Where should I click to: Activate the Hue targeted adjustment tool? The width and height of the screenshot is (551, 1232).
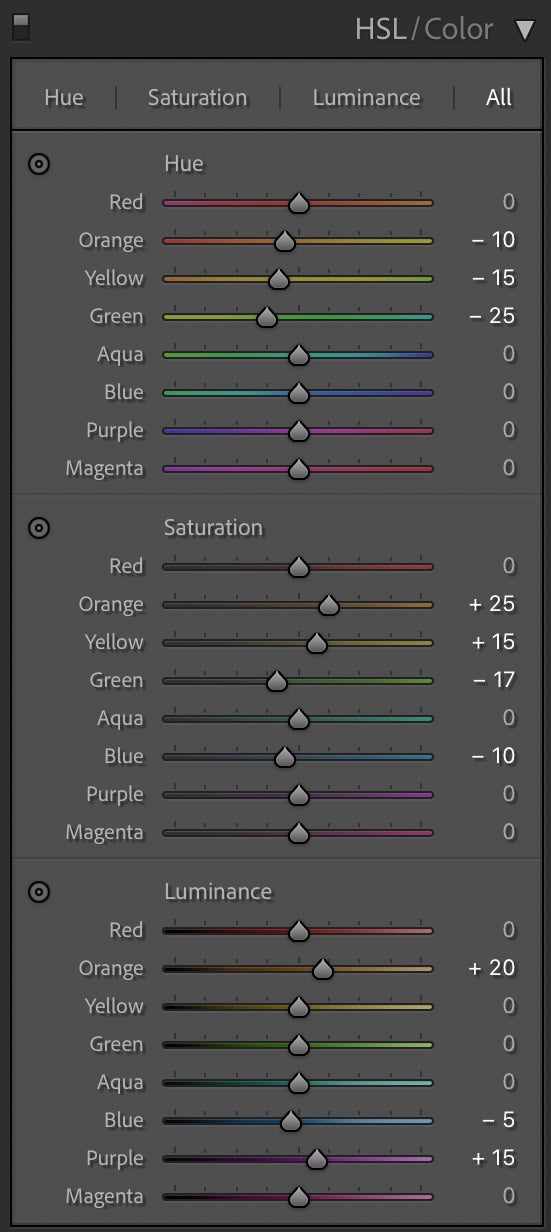tap(38, 164)
